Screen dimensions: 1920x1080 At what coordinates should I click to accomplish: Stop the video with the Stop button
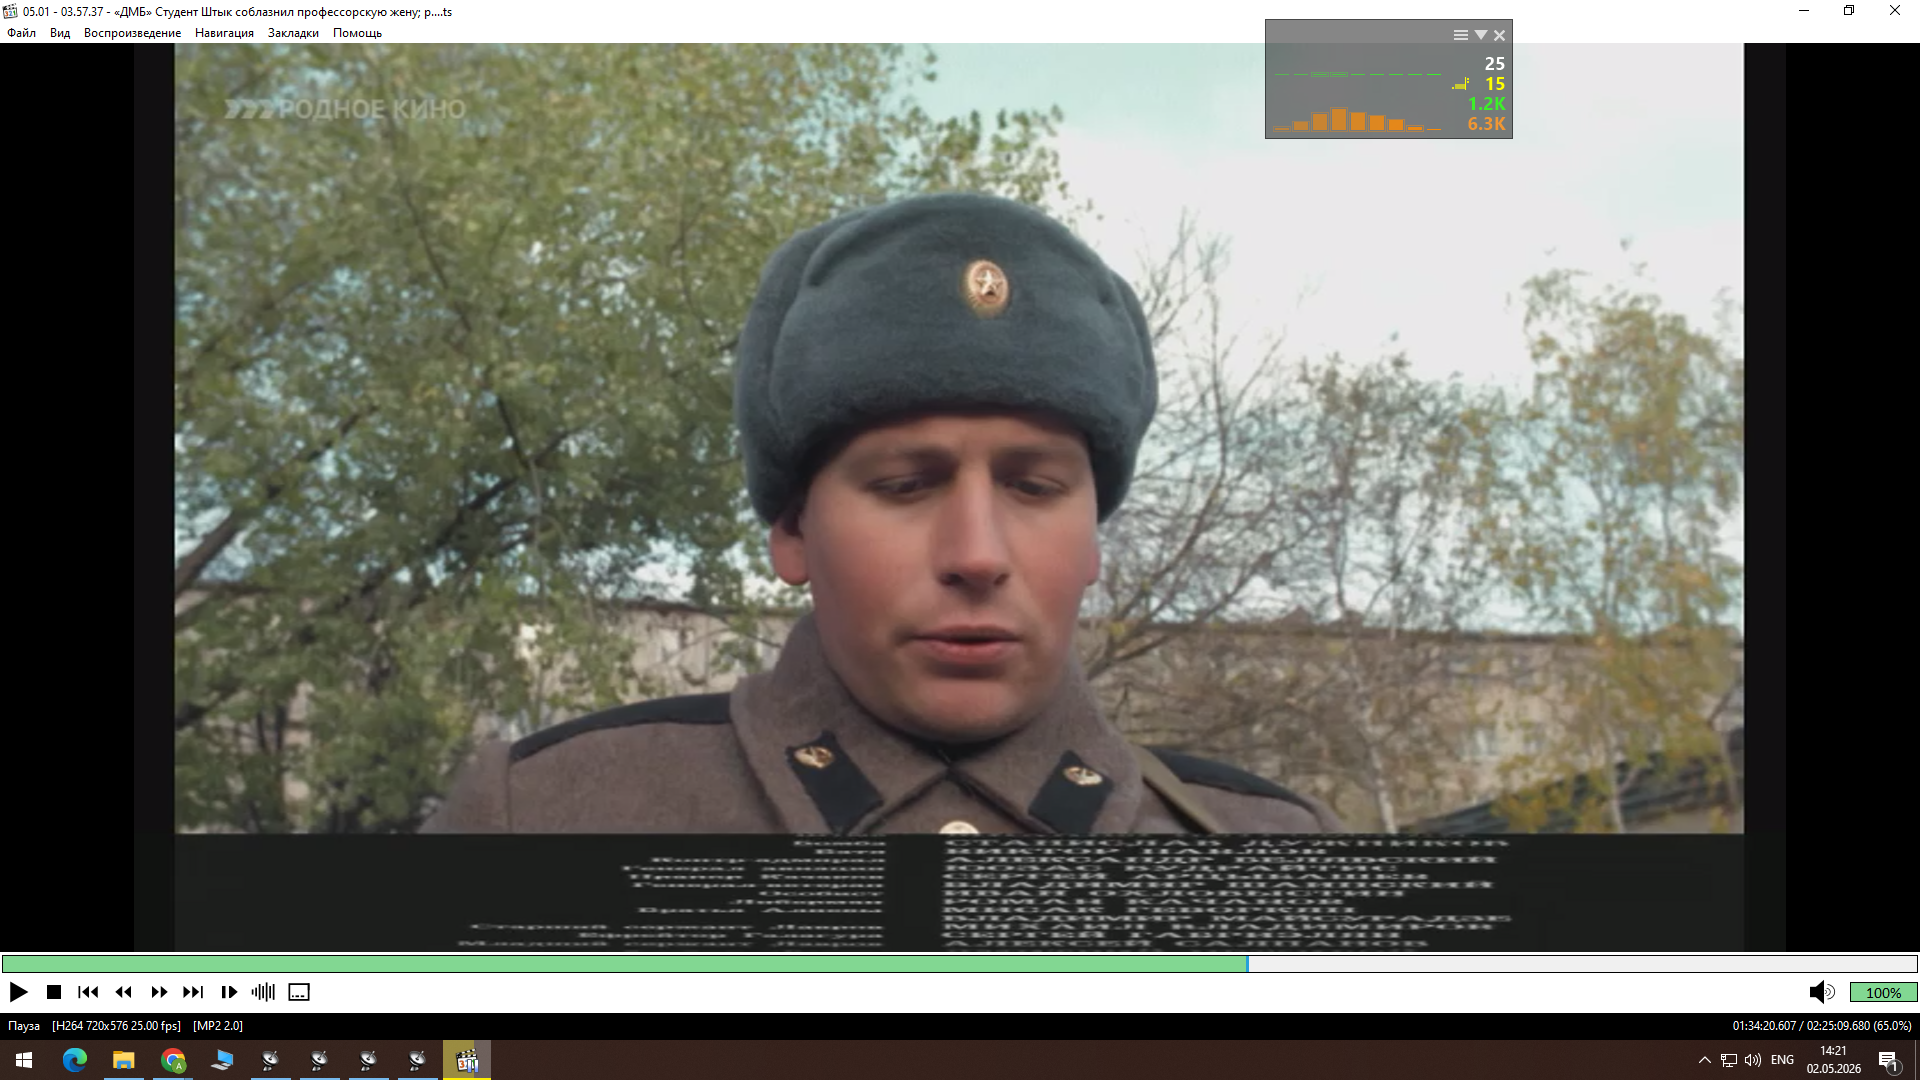pos(54,992)
